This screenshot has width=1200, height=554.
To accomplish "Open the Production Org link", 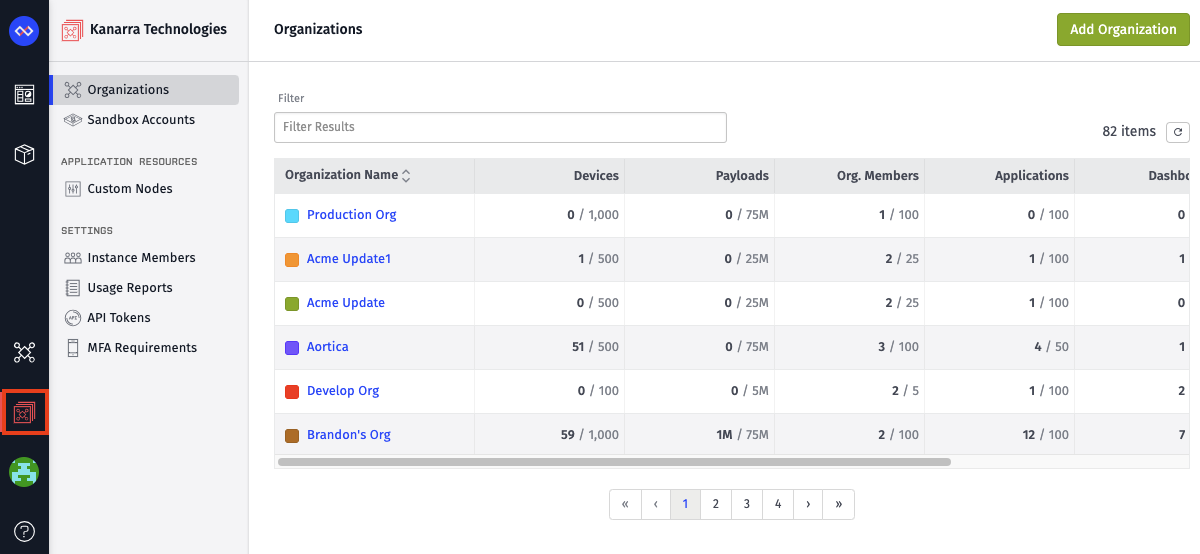I will [352, 215].
